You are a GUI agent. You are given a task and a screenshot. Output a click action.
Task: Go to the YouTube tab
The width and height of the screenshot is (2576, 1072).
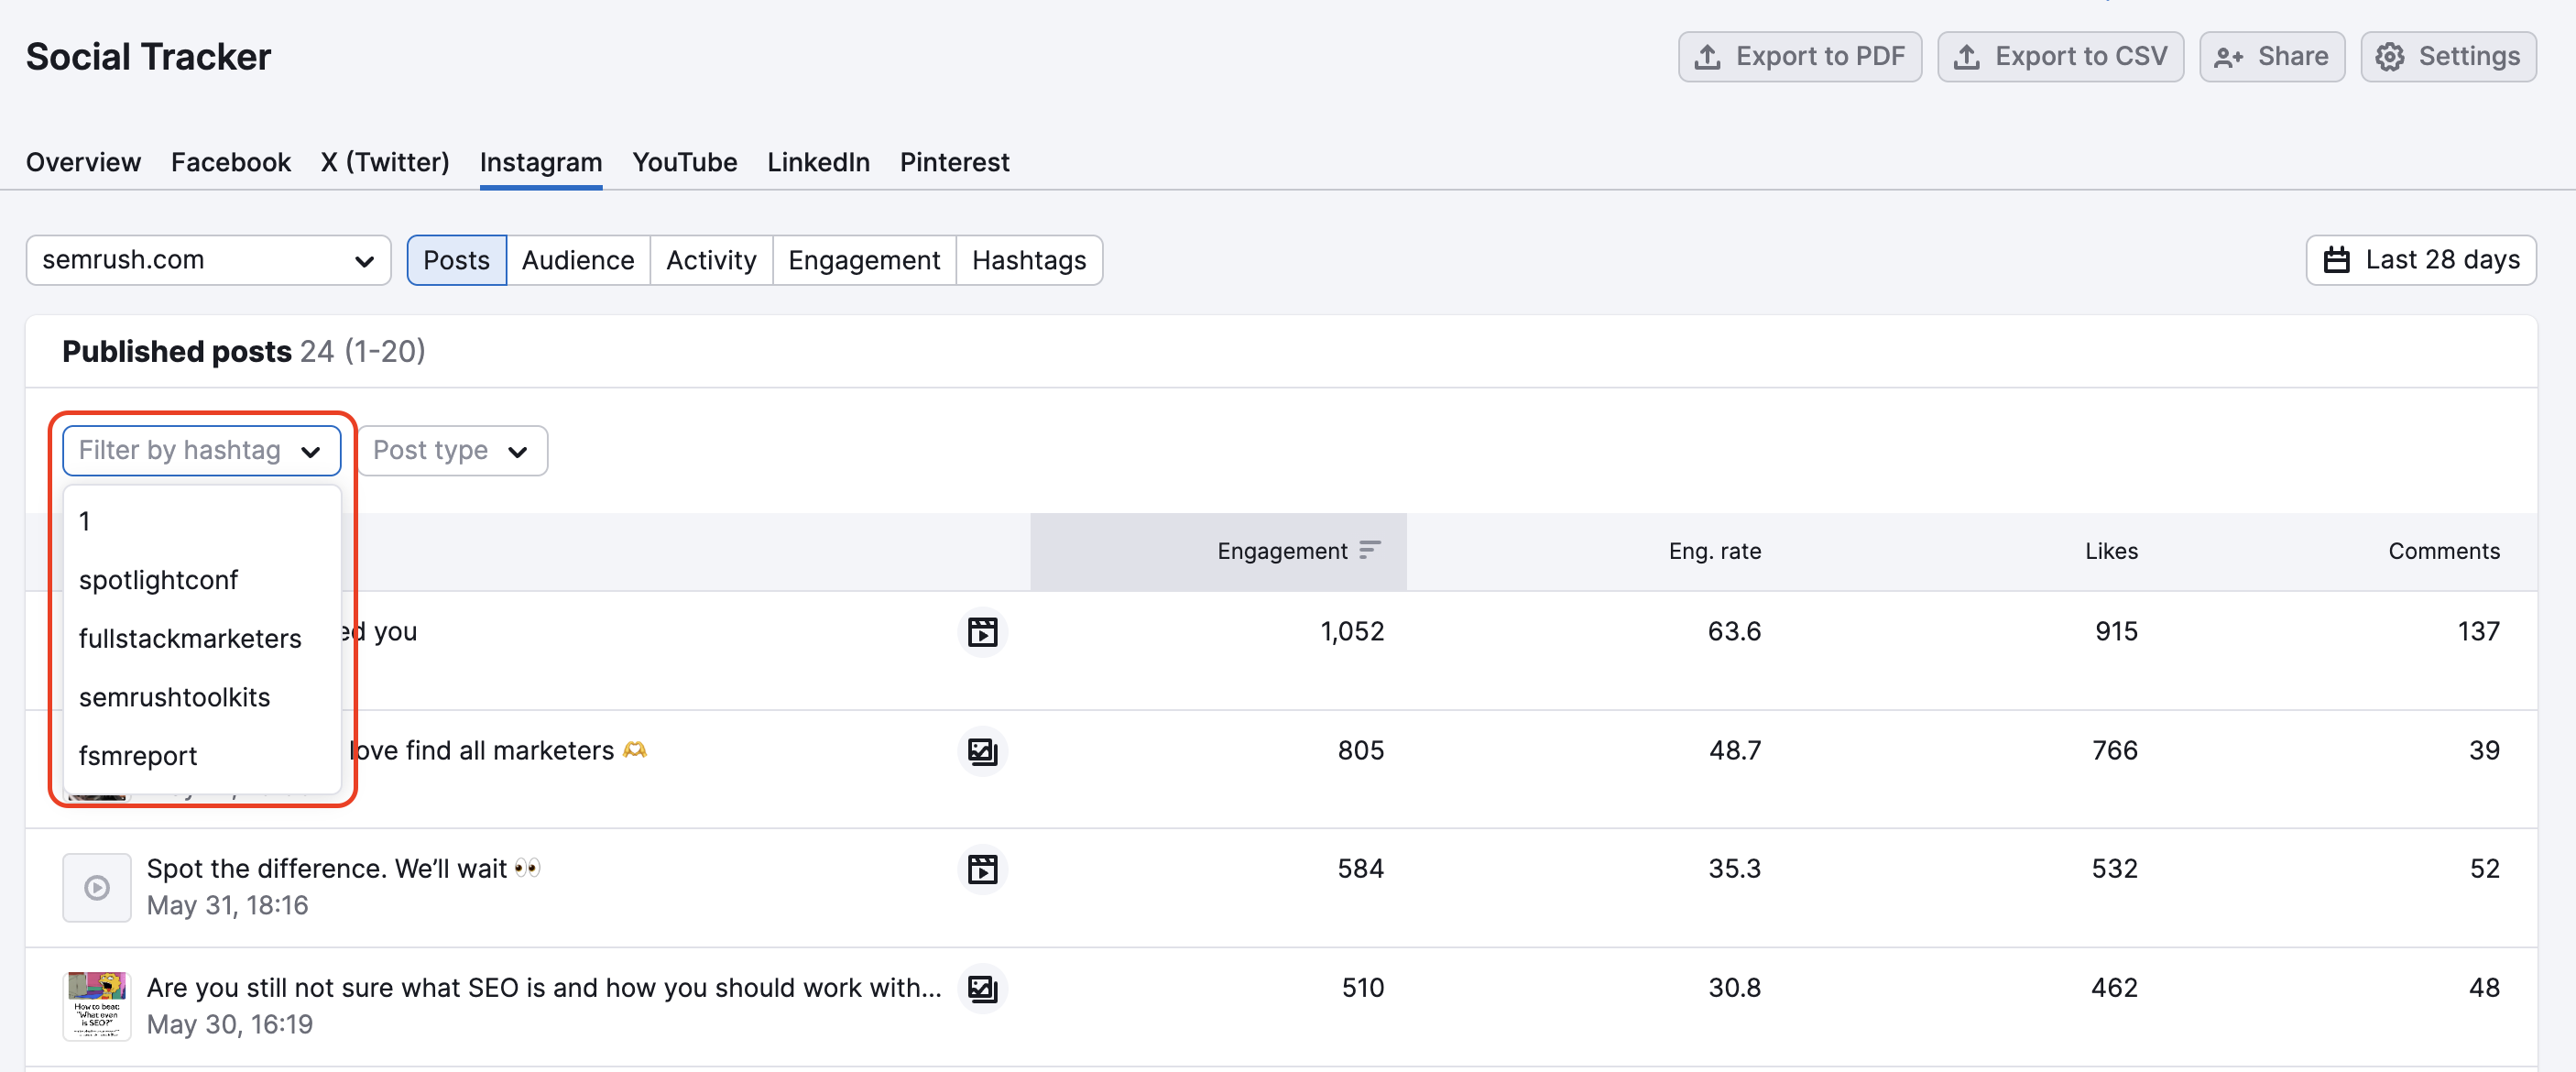tap(685, 162)
